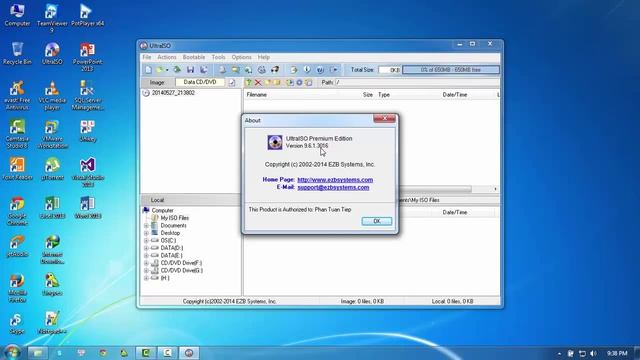Click the Data CD/DVD image type field
Screen dimensions: 640x360
coord(200,82)
